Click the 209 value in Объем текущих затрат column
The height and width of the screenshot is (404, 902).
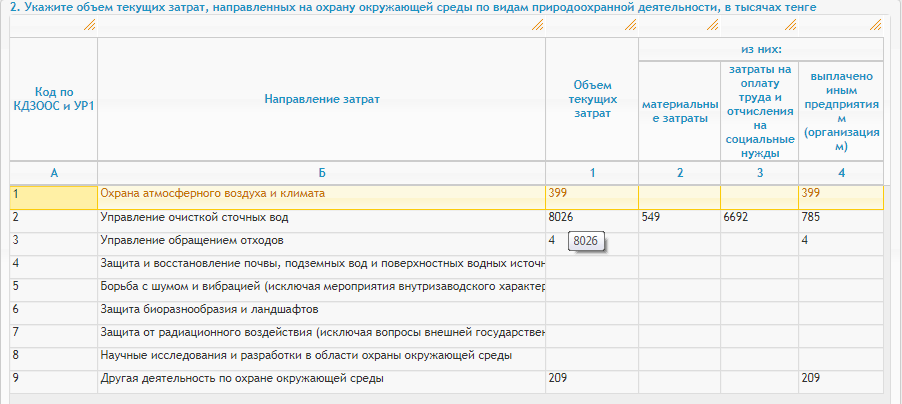coord(591,378)
